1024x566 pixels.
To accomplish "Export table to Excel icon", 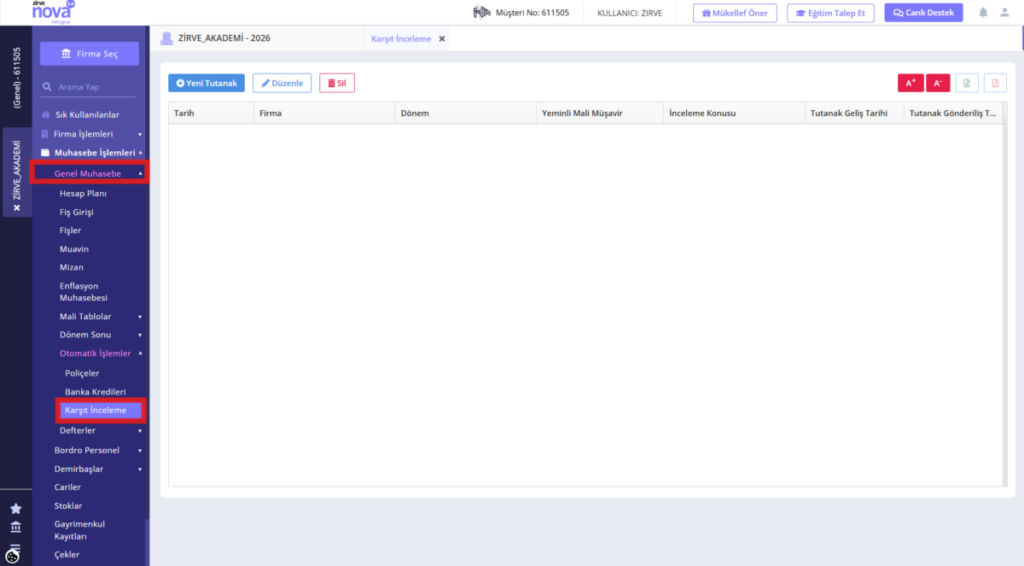I will (x=967, y=83).
